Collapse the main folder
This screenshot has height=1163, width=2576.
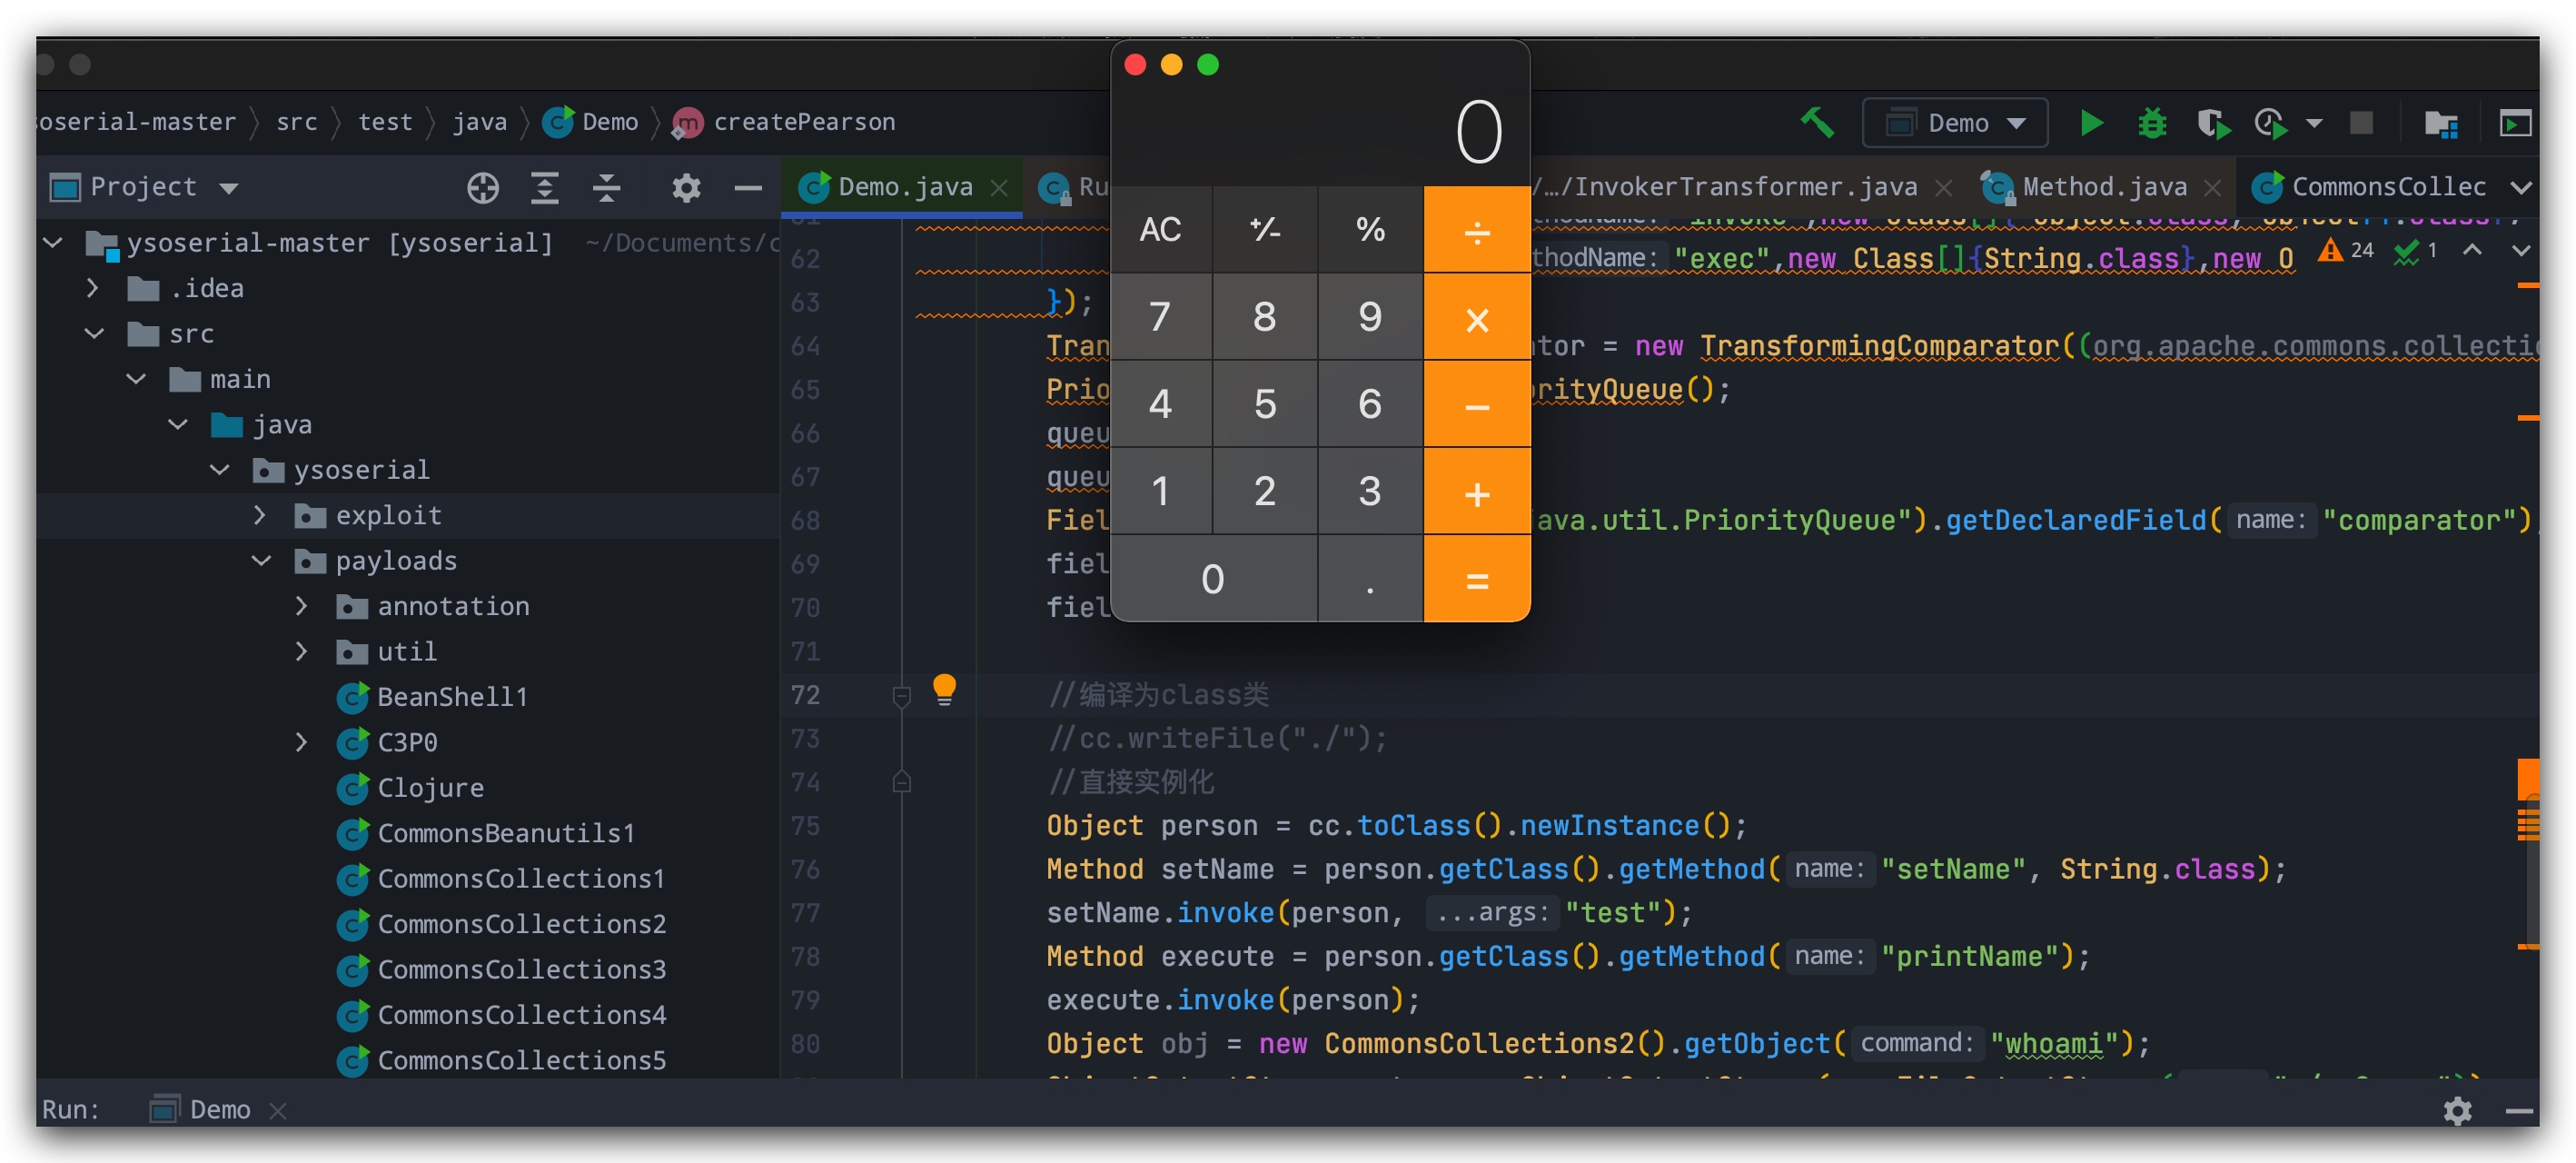(136, 379)
